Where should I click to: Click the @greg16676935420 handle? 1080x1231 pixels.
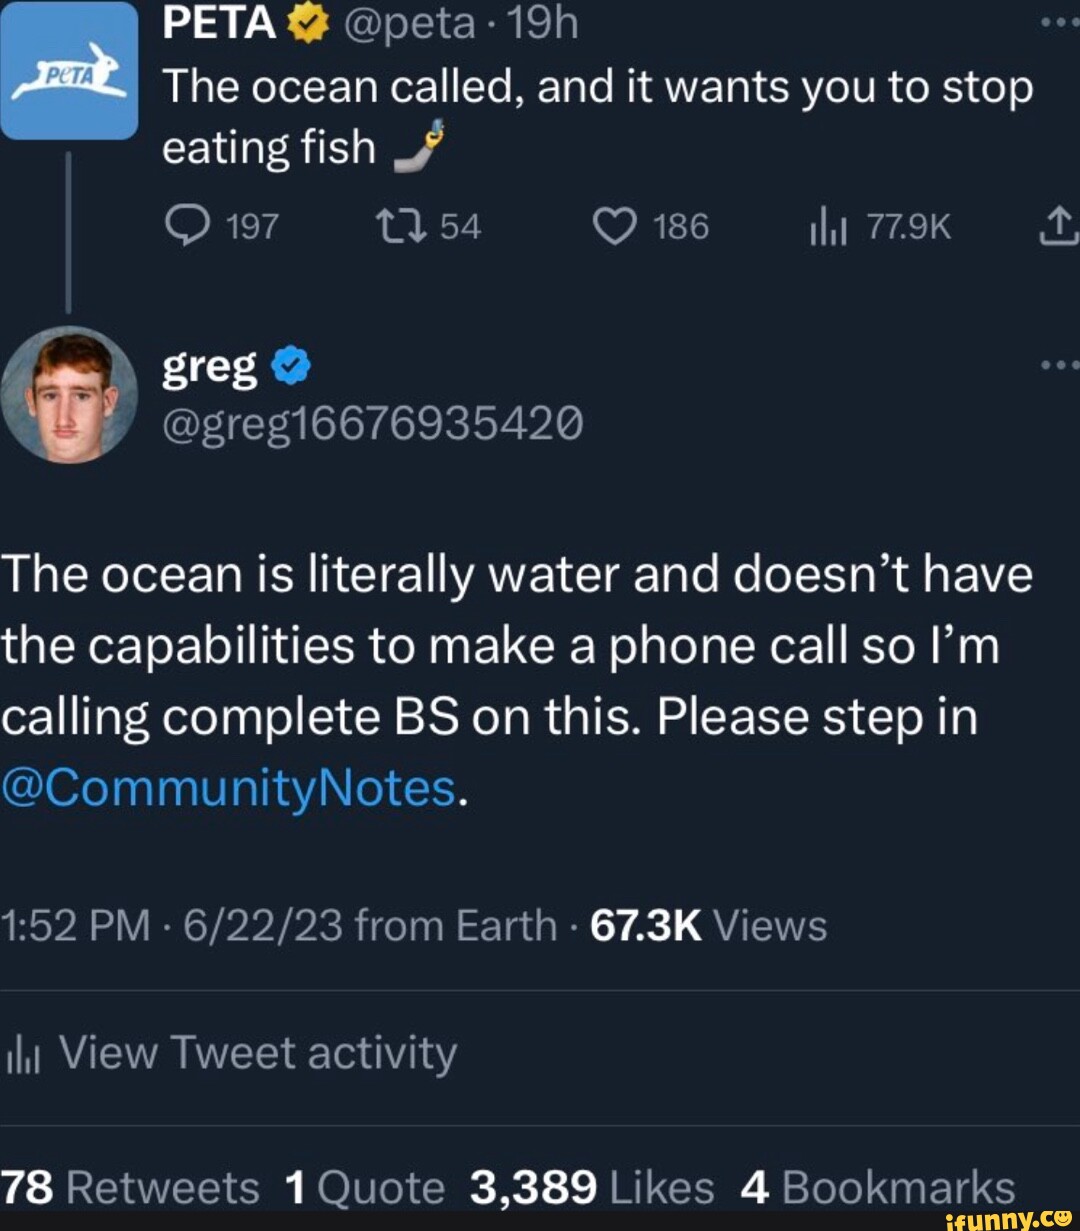pos(372,427)
